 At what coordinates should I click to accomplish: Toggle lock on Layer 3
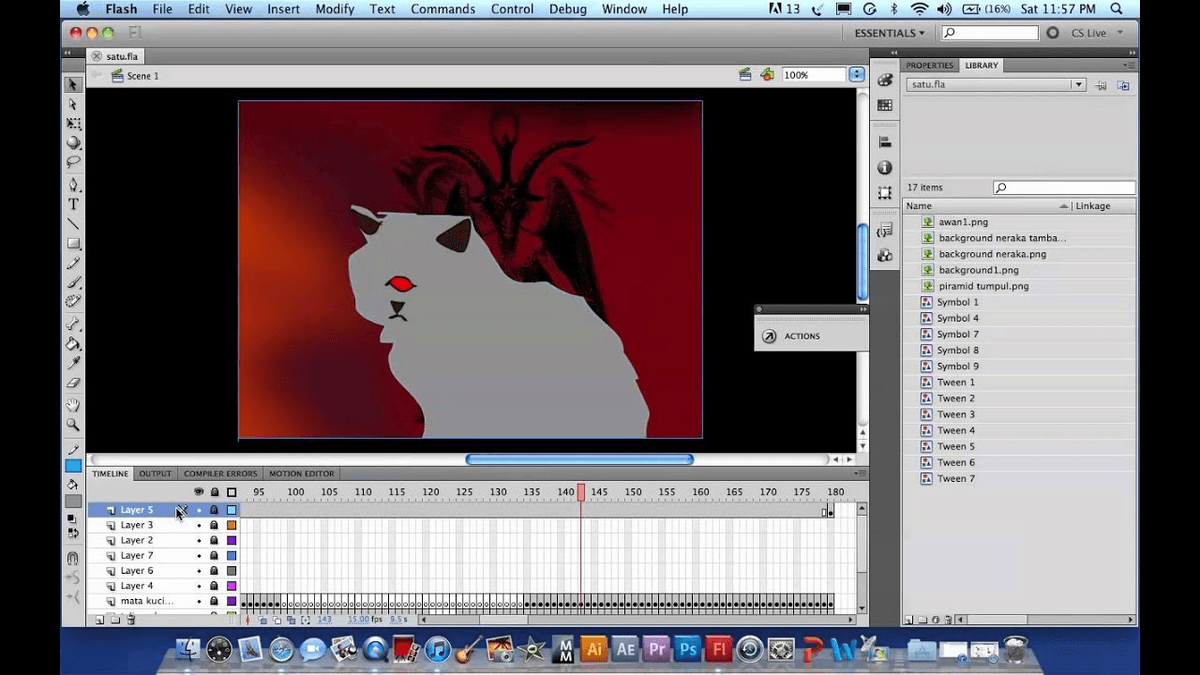(214, 525)
